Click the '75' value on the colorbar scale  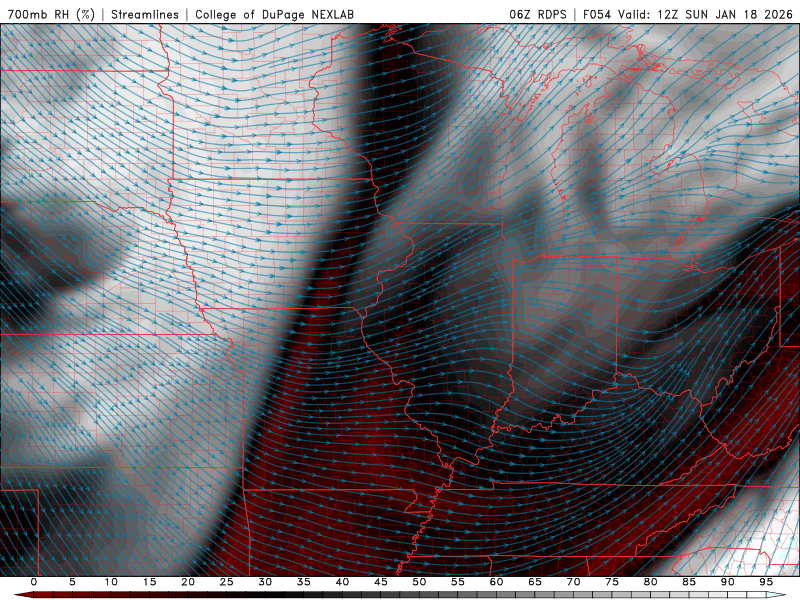(612, 582)
